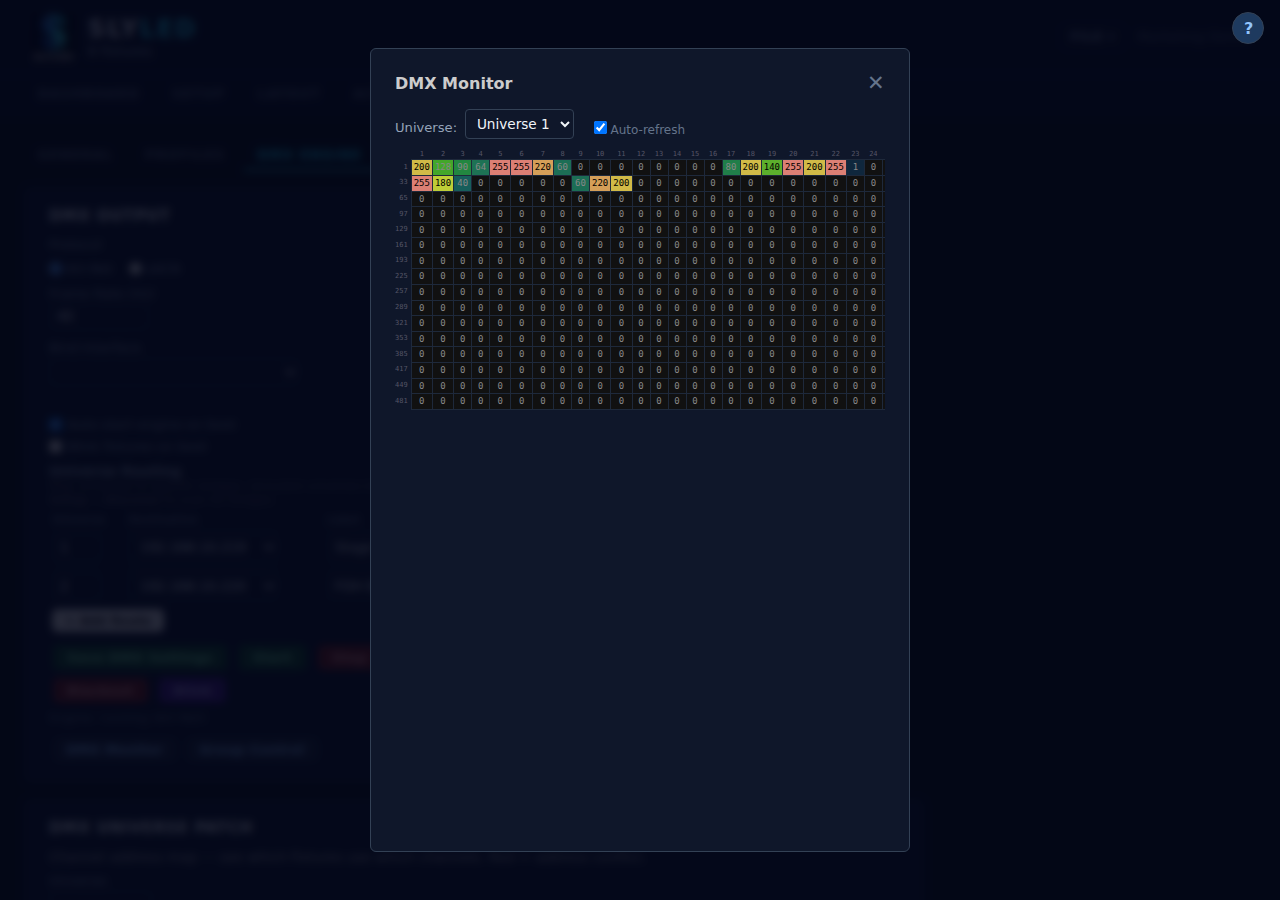1280x900 pixels.
Task: Click the 220 cell in row 33
Action: point(600,184)
